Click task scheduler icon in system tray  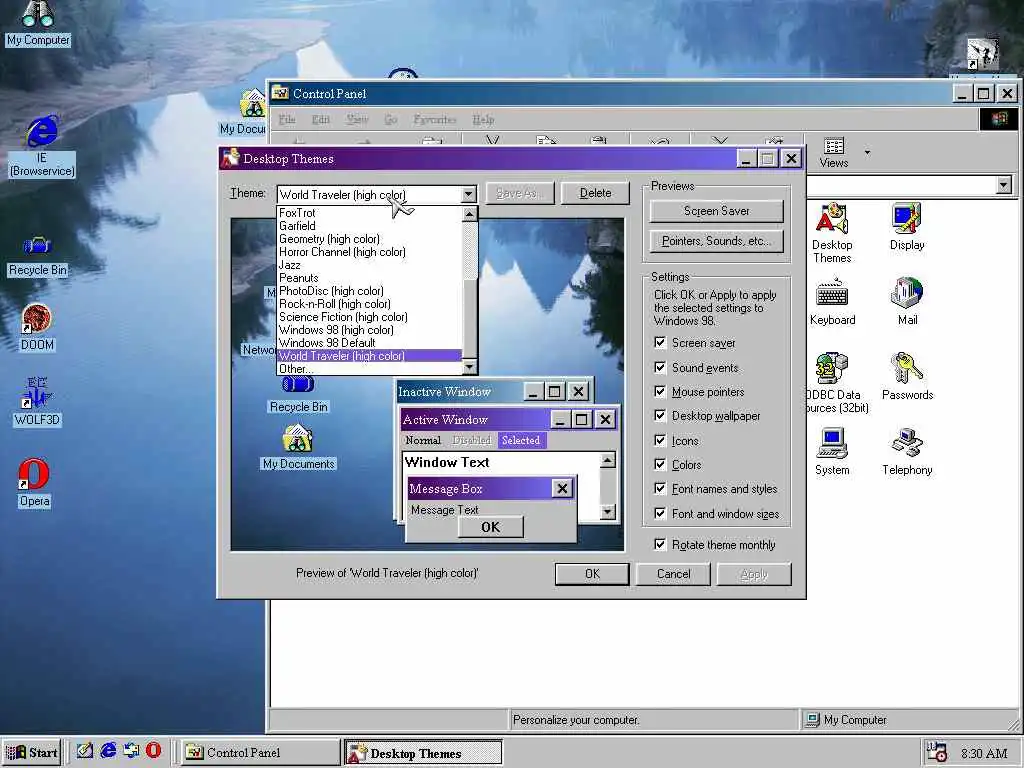[x=937, y=752]
